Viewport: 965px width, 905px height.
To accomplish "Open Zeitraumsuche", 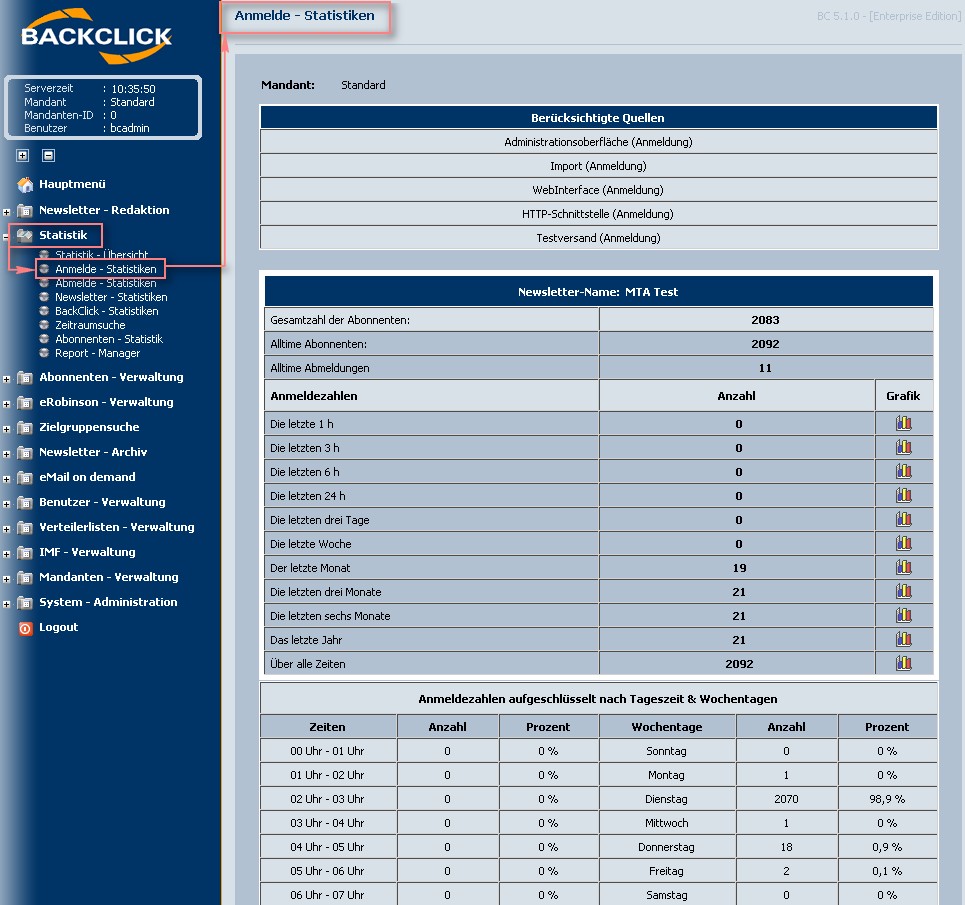I will point(90,325).
